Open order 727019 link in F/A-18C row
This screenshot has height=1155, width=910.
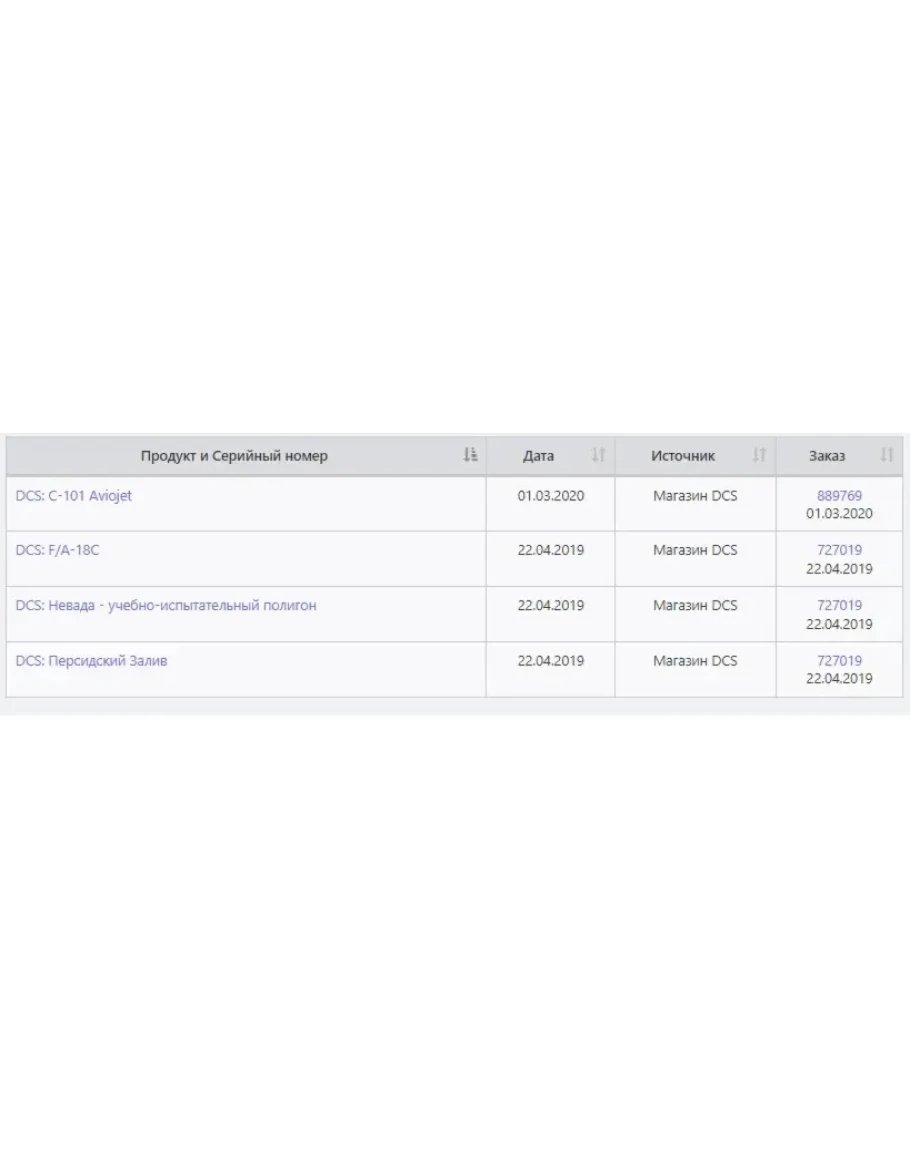(x=839, y=550)
